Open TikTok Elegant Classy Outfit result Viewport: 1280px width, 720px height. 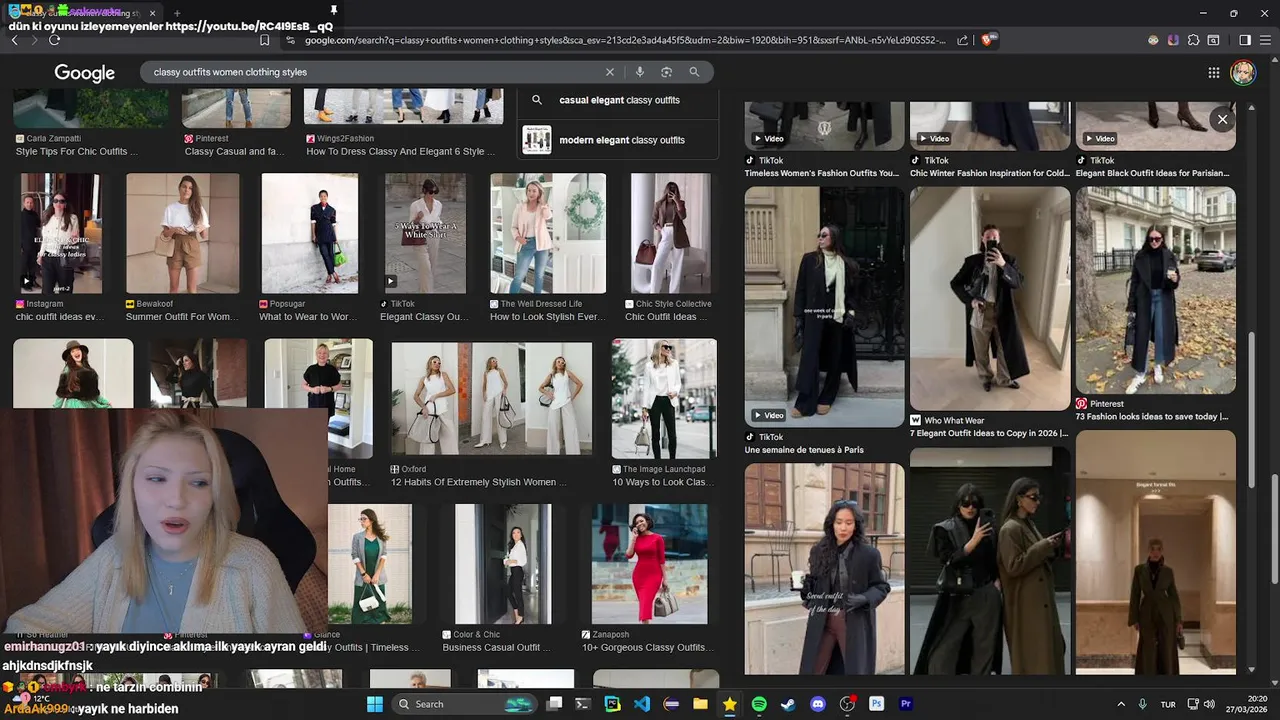[x=425, y=233]
